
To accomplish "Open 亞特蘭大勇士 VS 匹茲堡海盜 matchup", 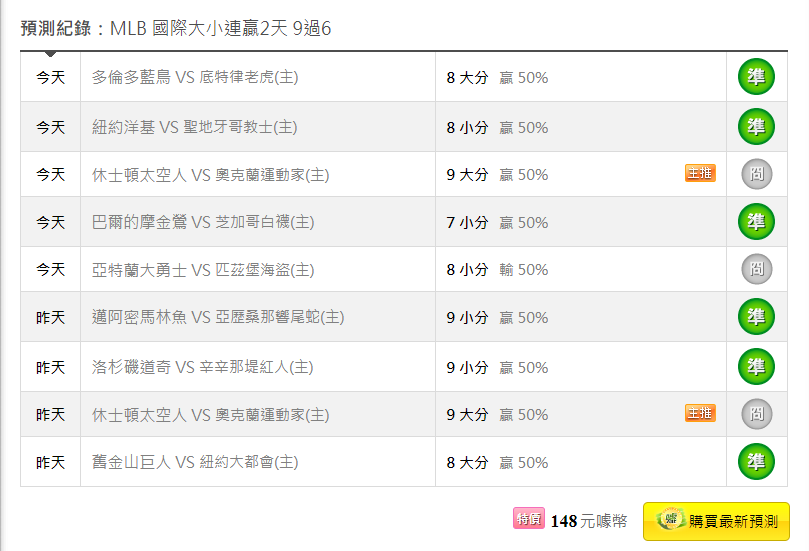I will click(x=203, y=270).
